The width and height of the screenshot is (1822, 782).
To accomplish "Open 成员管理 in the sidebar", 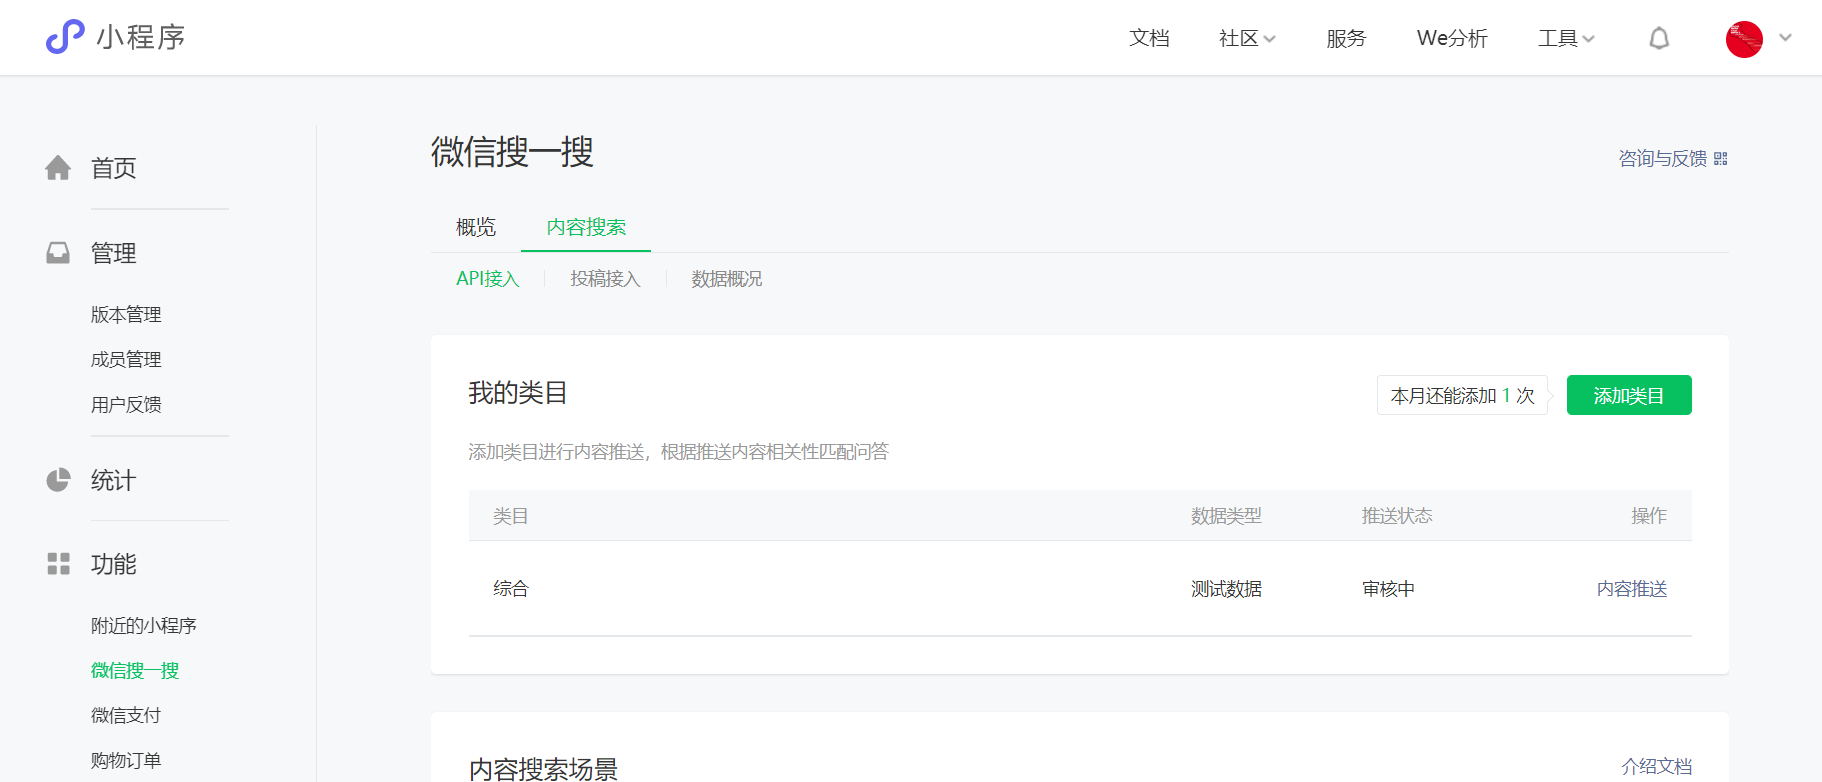I will pos(126,359).
